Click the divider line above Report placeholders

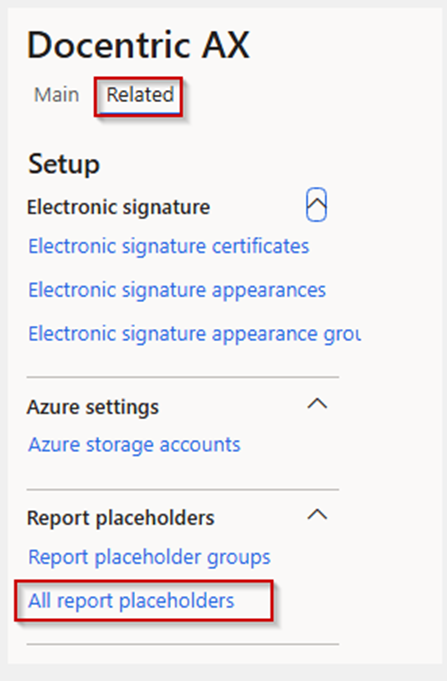(x=183, y=489)
